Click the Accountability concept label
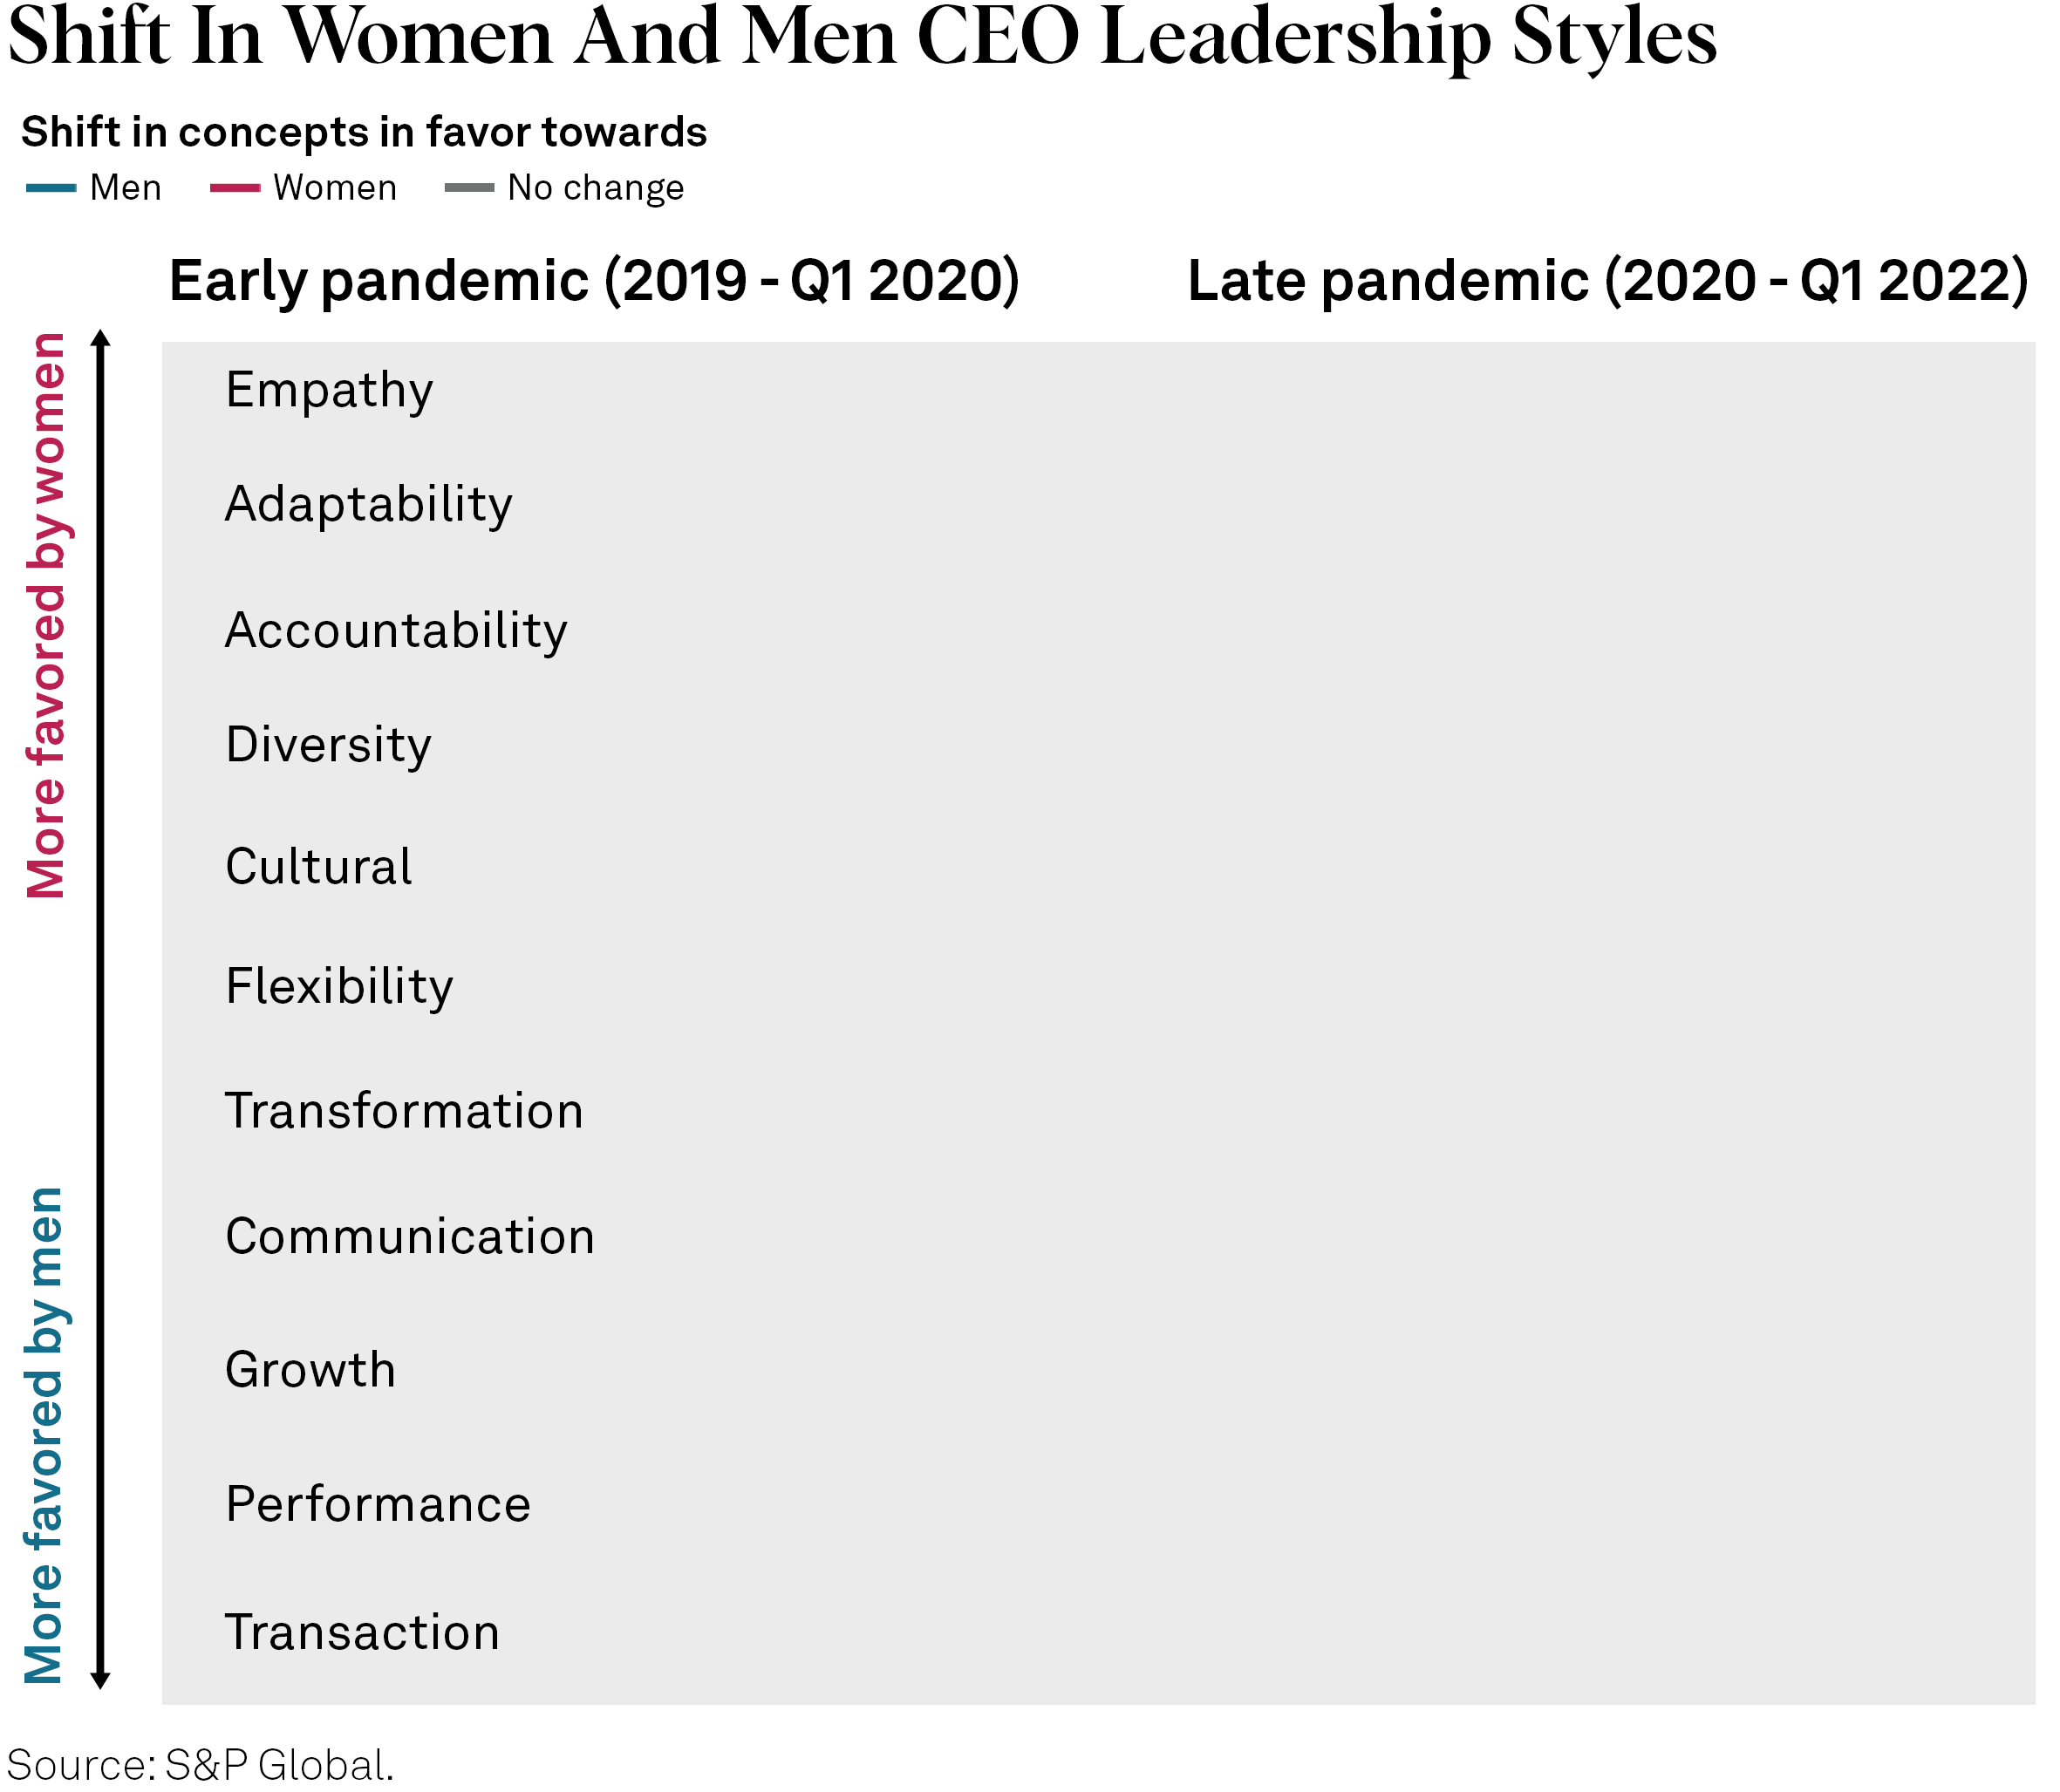The width and height of the screenshot is (2060, 1792). pos(396,631)
